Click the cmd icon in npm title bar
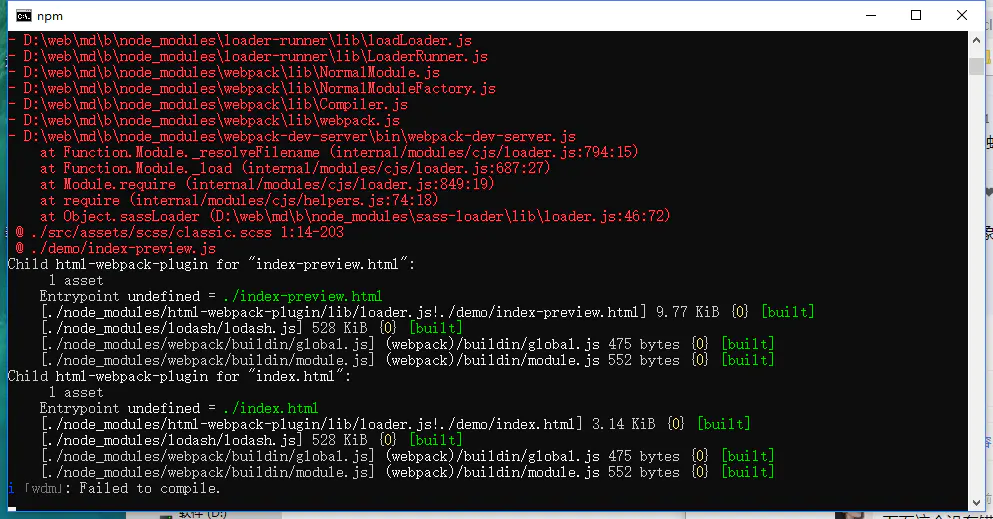The image size is (993, 519). [24, 16]
